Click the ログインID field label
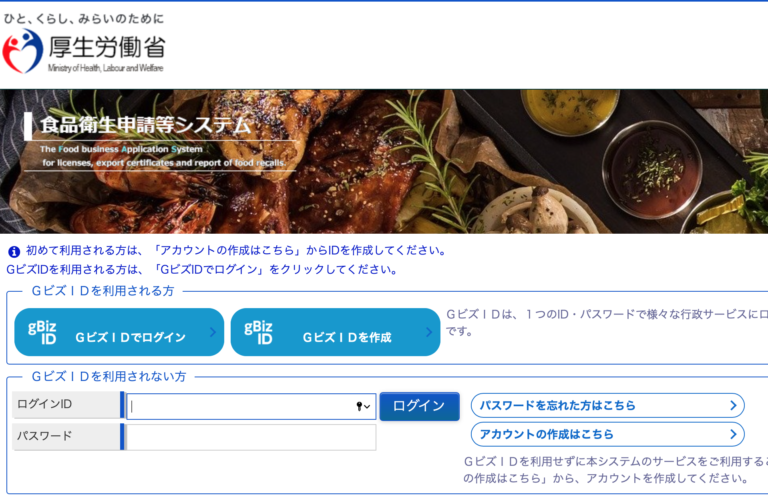The height and width of the screenshot is (497, 768). tap(45, 404)
